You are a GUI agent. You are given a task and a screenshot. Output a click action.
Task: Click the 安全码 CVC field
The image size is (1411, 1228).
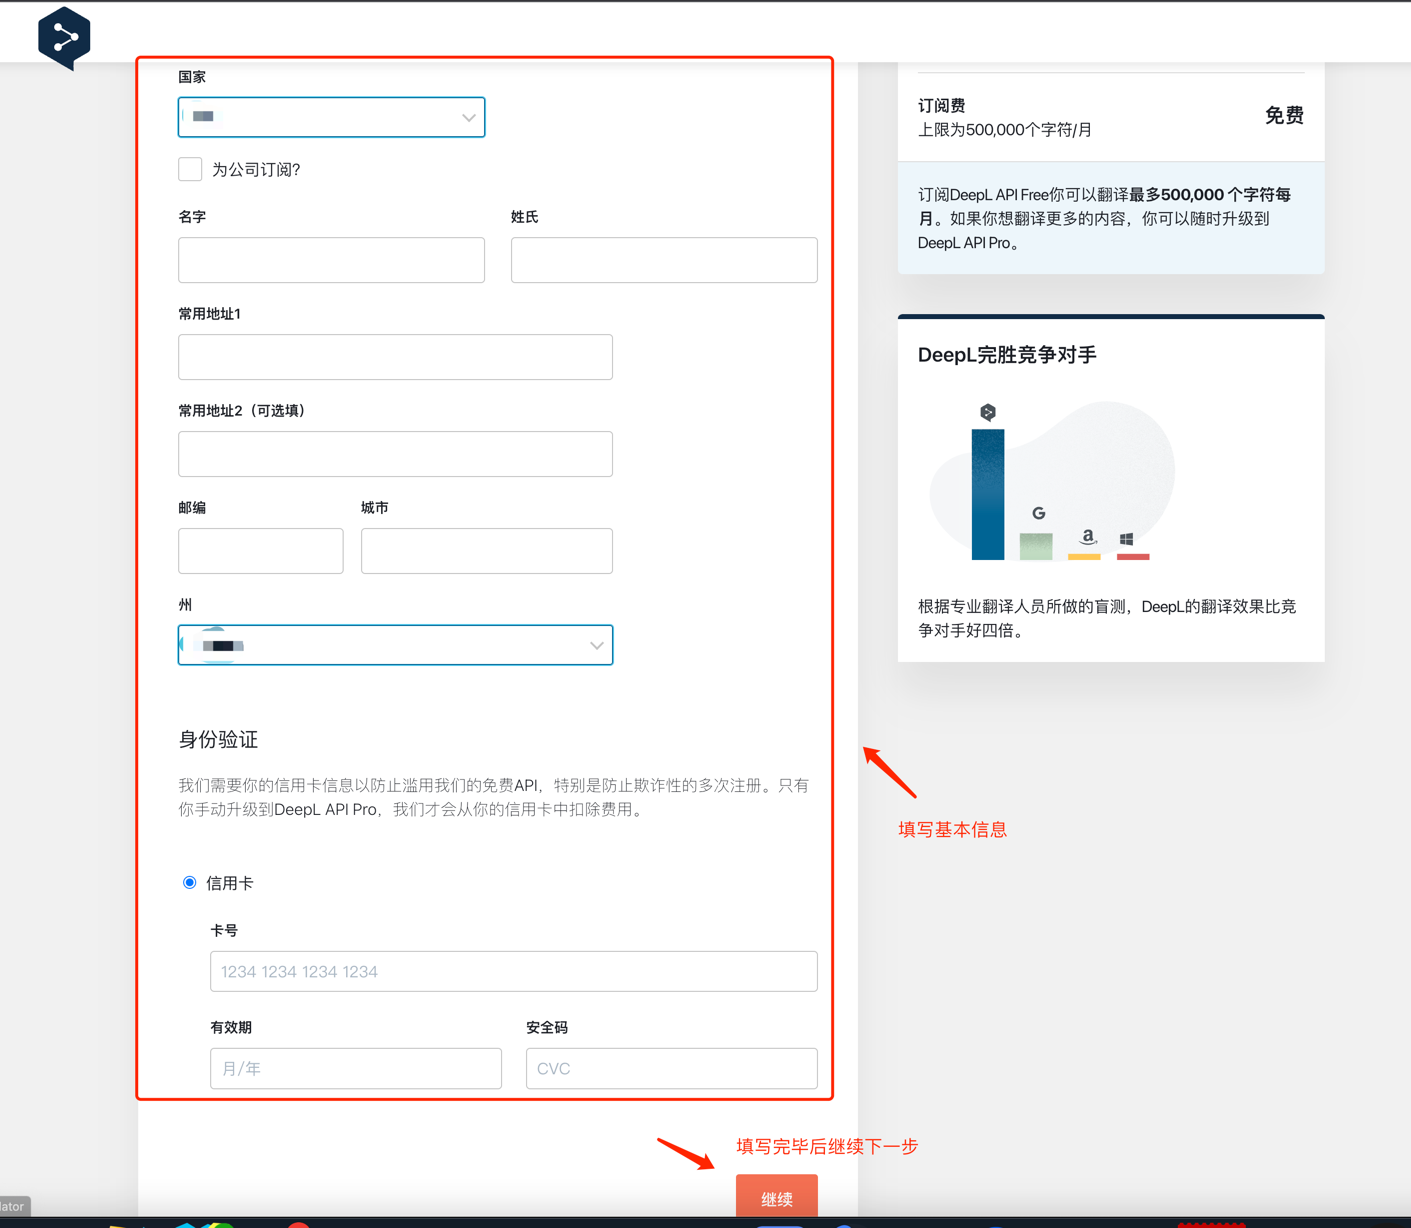672,1068
